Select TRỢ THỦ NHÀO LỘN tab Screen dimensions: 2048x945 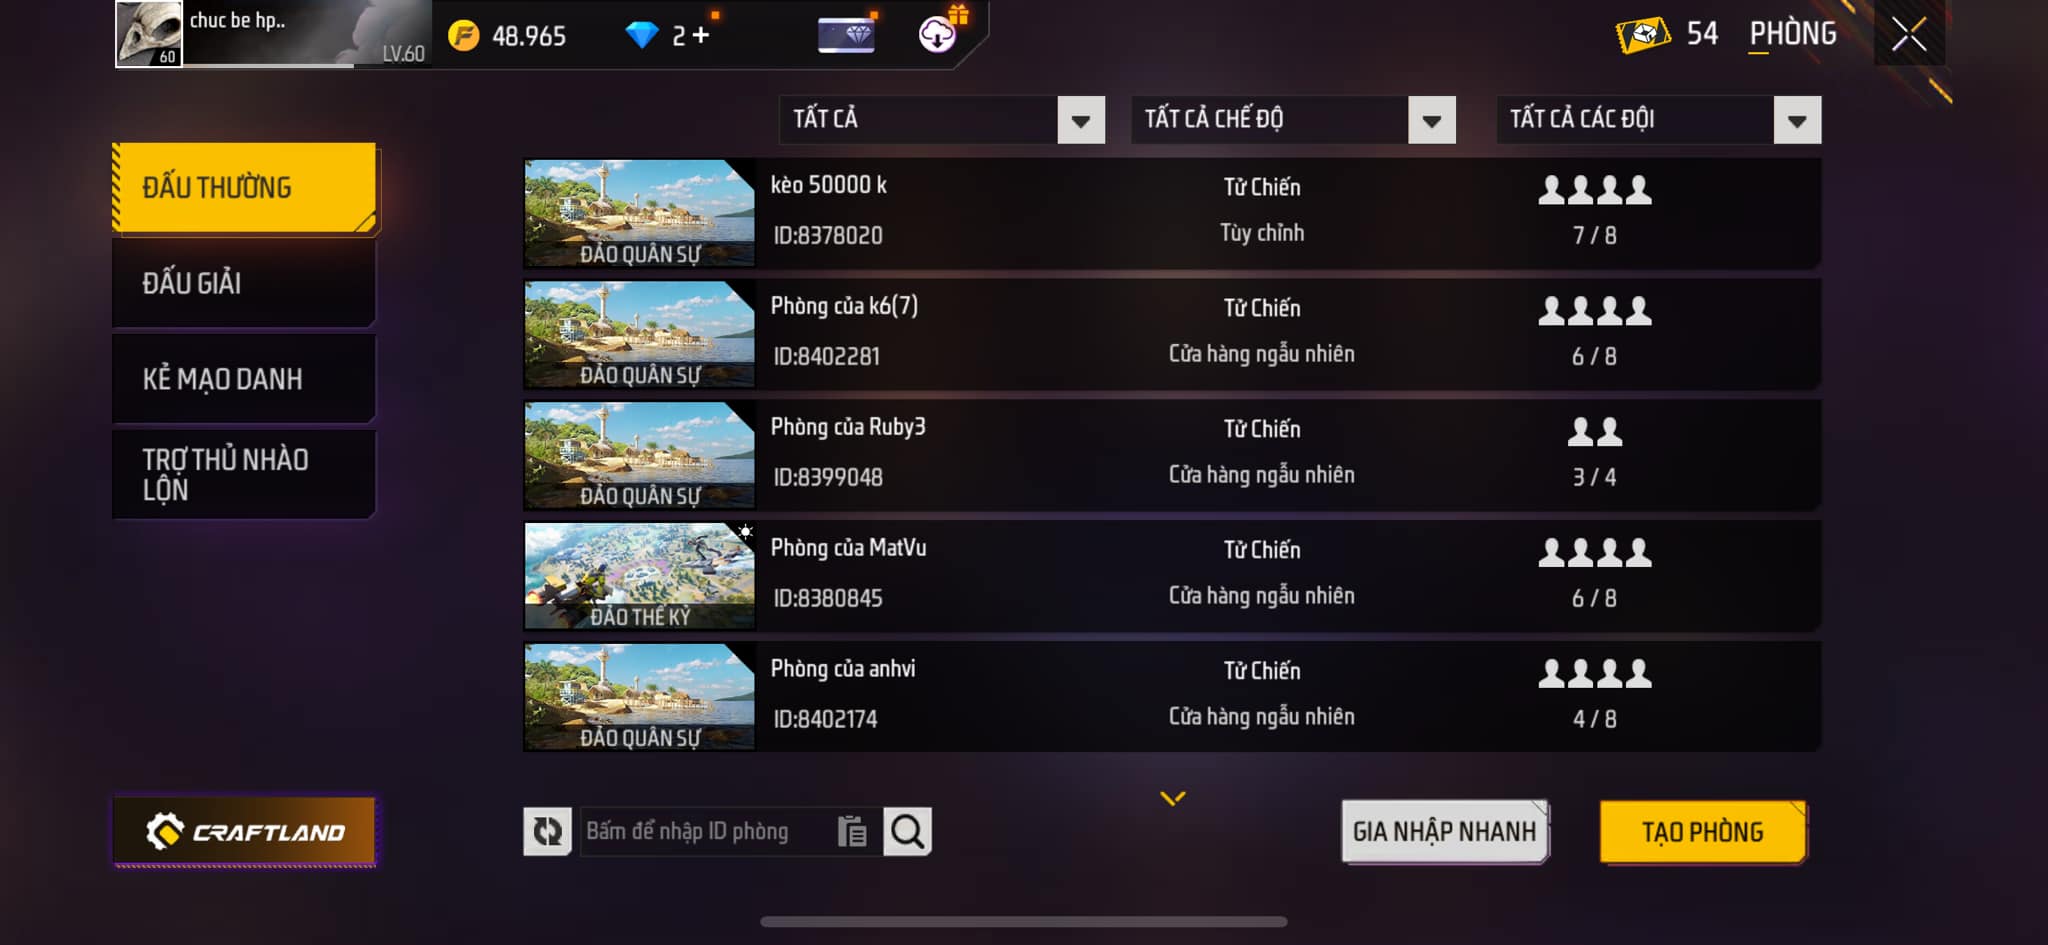[245, 475]
